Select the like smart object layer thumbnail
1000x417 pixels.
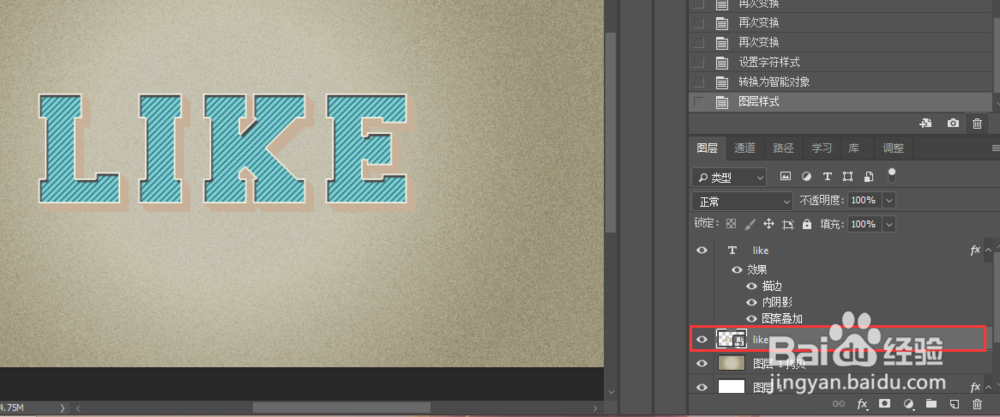[x=731, y=340]
